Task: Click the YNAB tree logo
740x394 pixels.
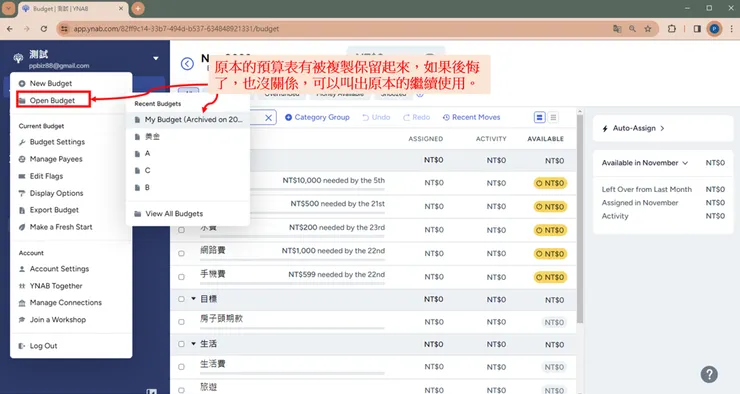Action: (18, 59)
